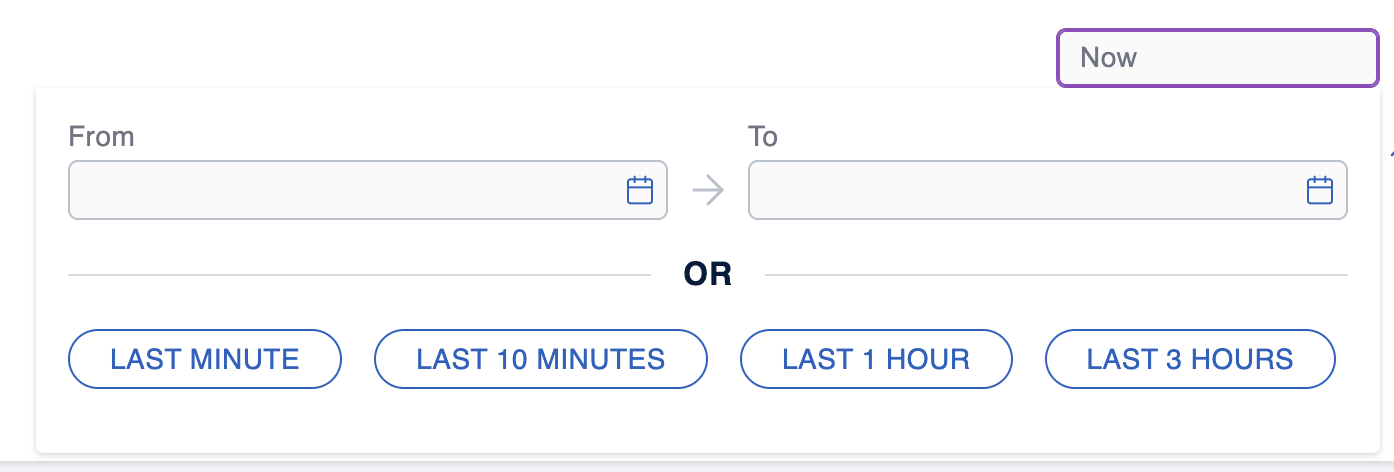Choose the LAST 10 MINUTES preset
1394x472 pixels.
(540, 359)
